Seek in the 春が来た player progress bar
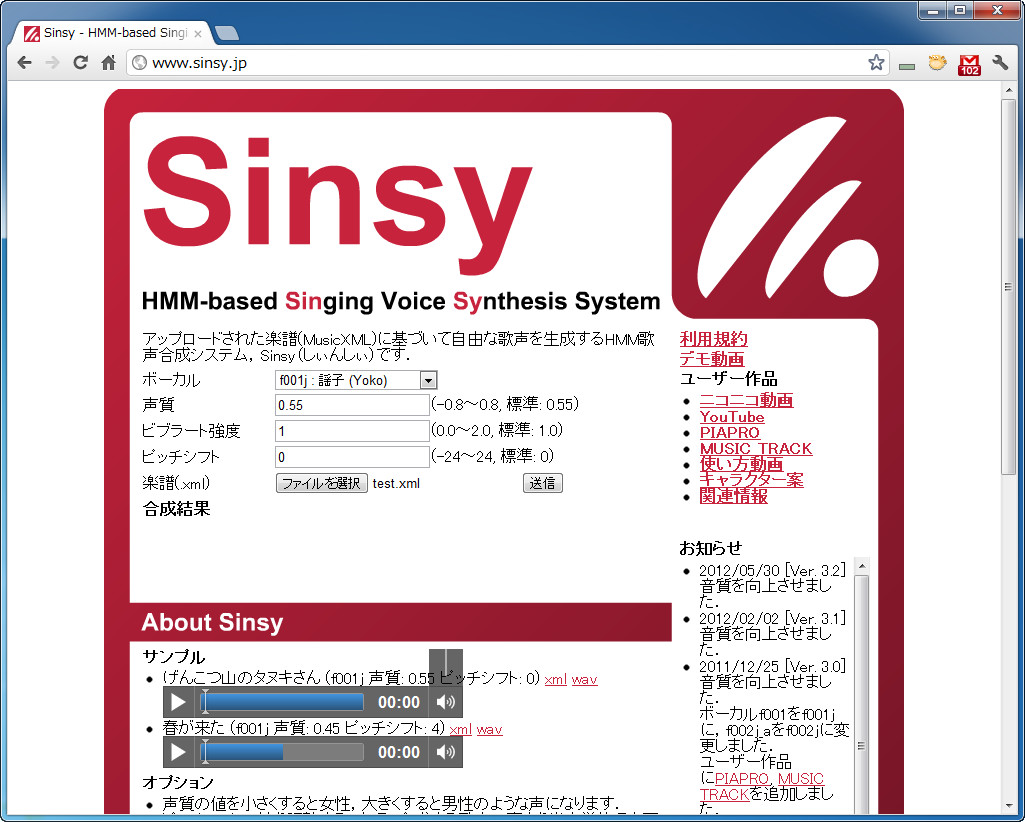The image size is (1025, 822). tap(282, 752)
